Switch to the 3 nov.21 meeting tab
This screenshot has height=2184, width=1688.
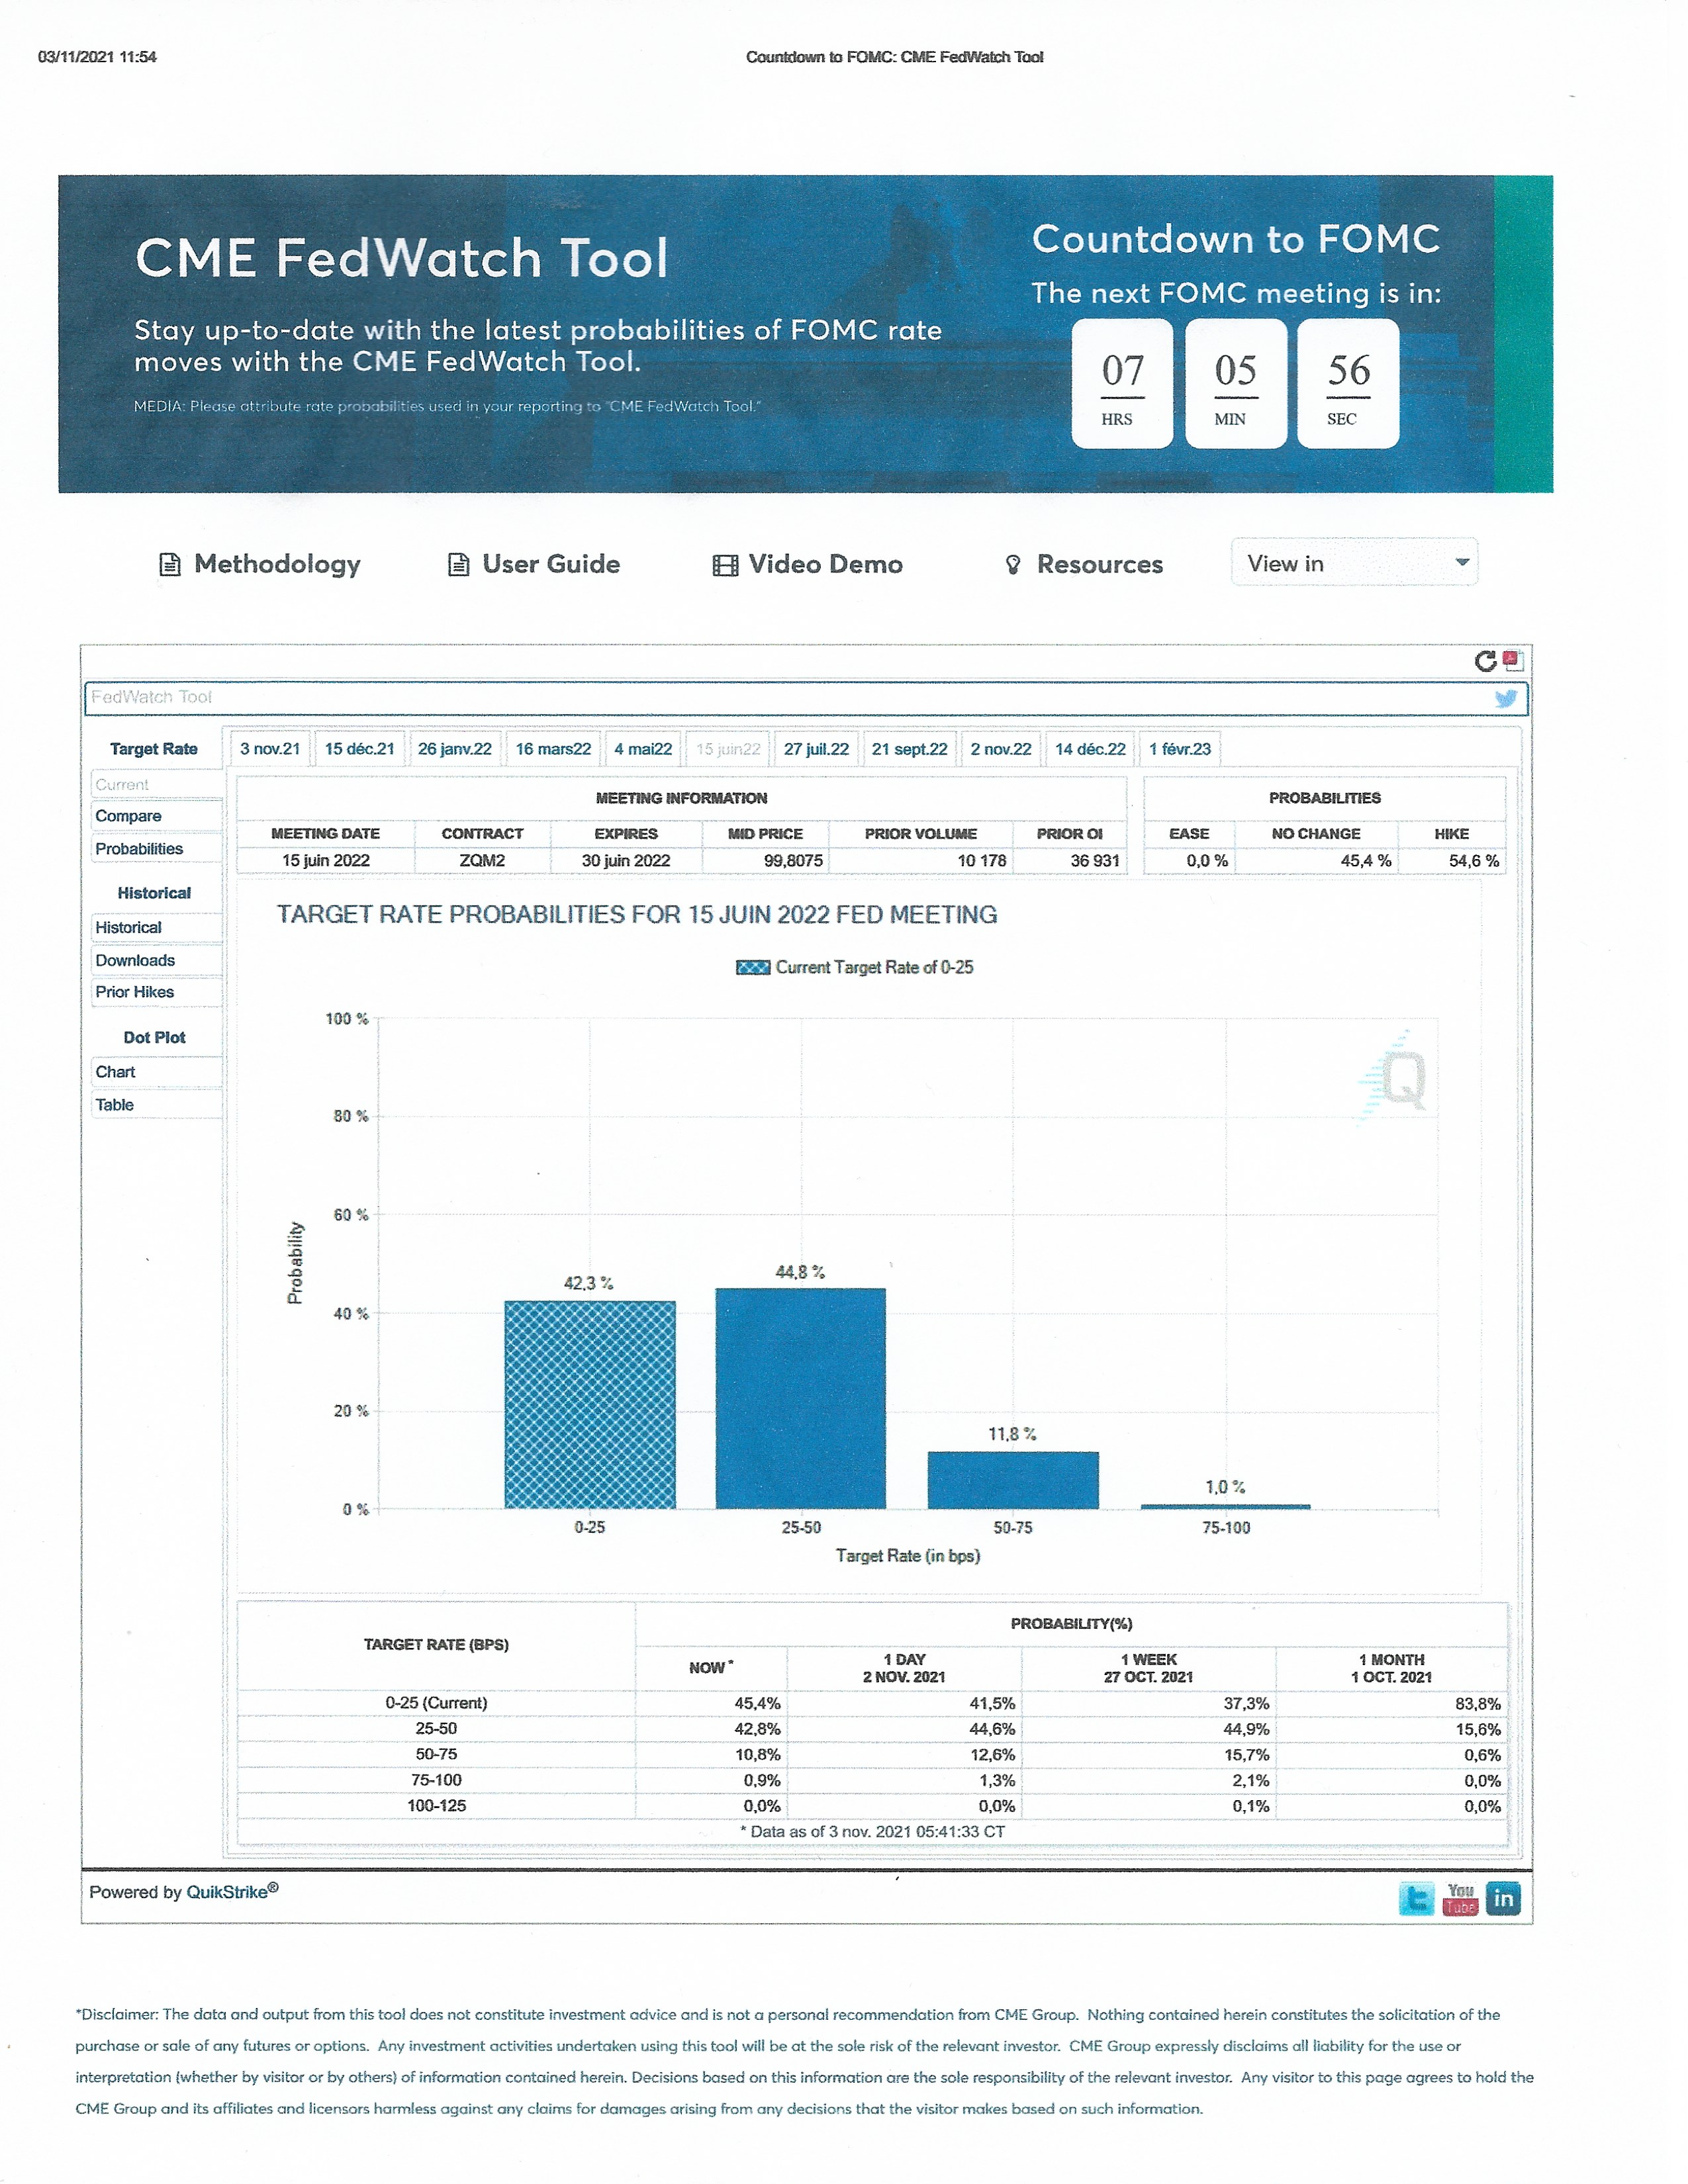click(270, 749)
